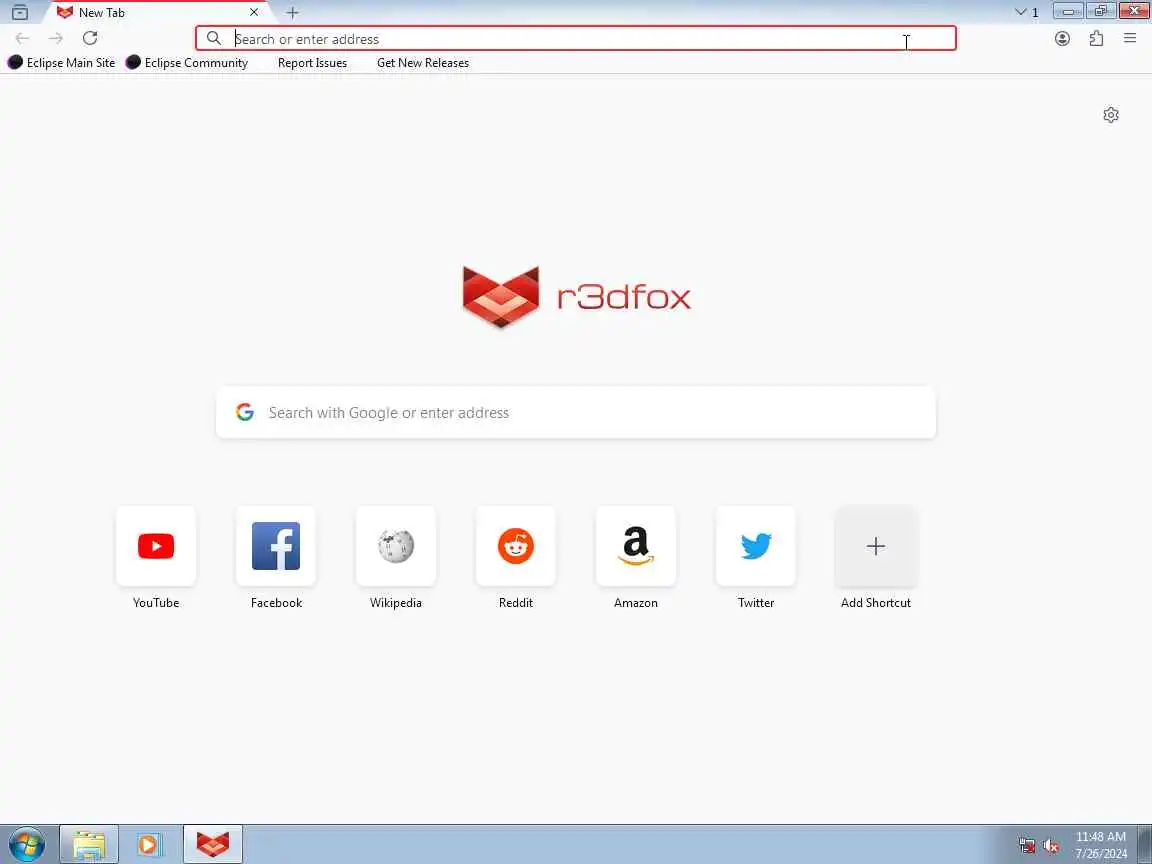1152x864 pixels.
Task: Open Eclipse Main Site bookmark
Action: [x=62, y=62]
